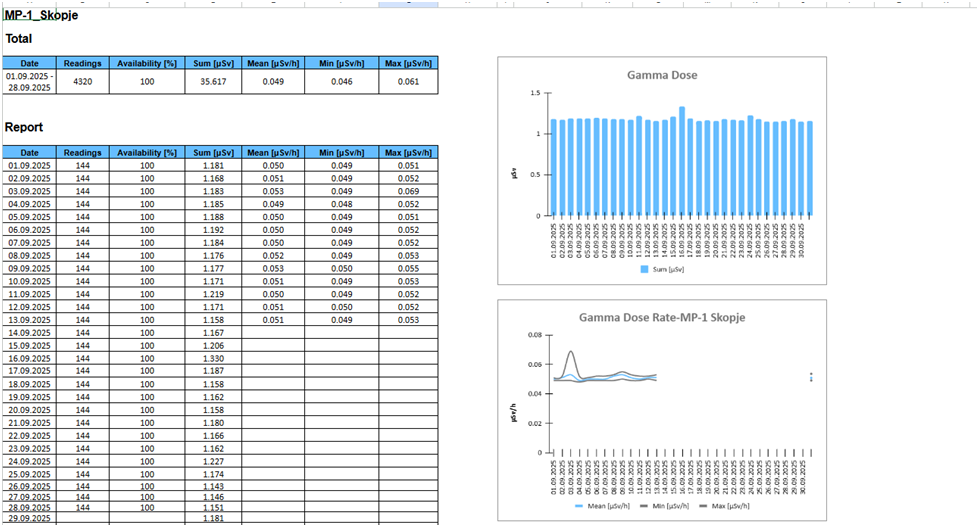Select the min value 0.048 for 04.09.2025
The width and height of the screenshot is (979, 527).
pyautogui.click(x=342, y=204)
